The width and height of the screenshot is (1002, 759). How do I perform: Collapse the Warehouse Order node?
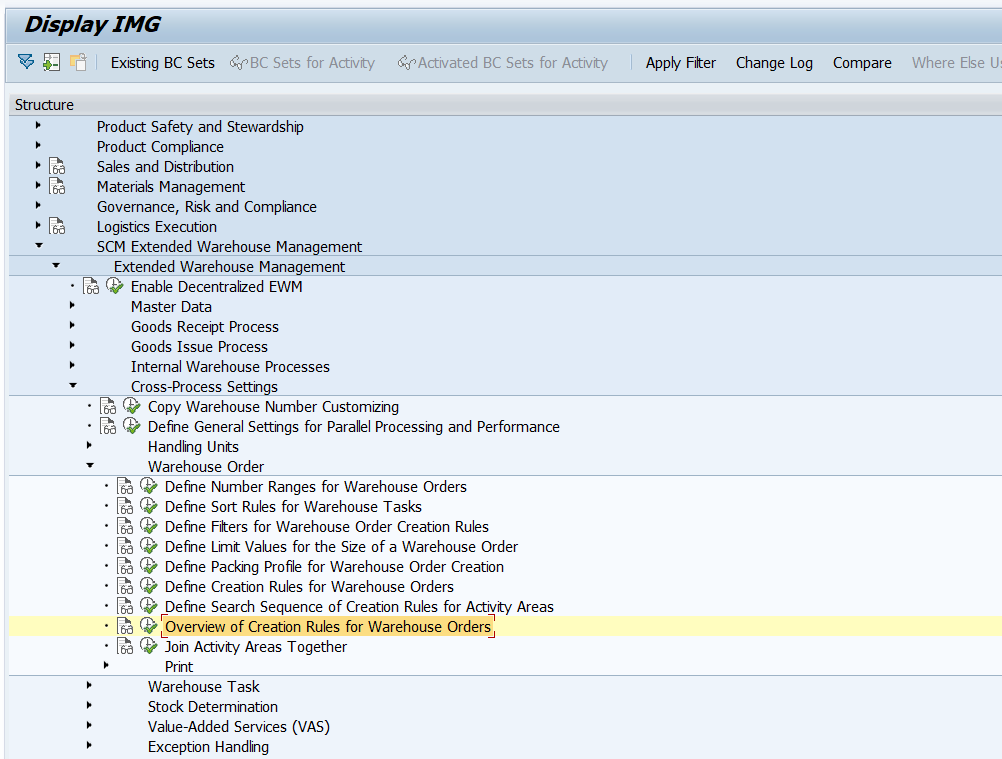[x=90, y=465]
